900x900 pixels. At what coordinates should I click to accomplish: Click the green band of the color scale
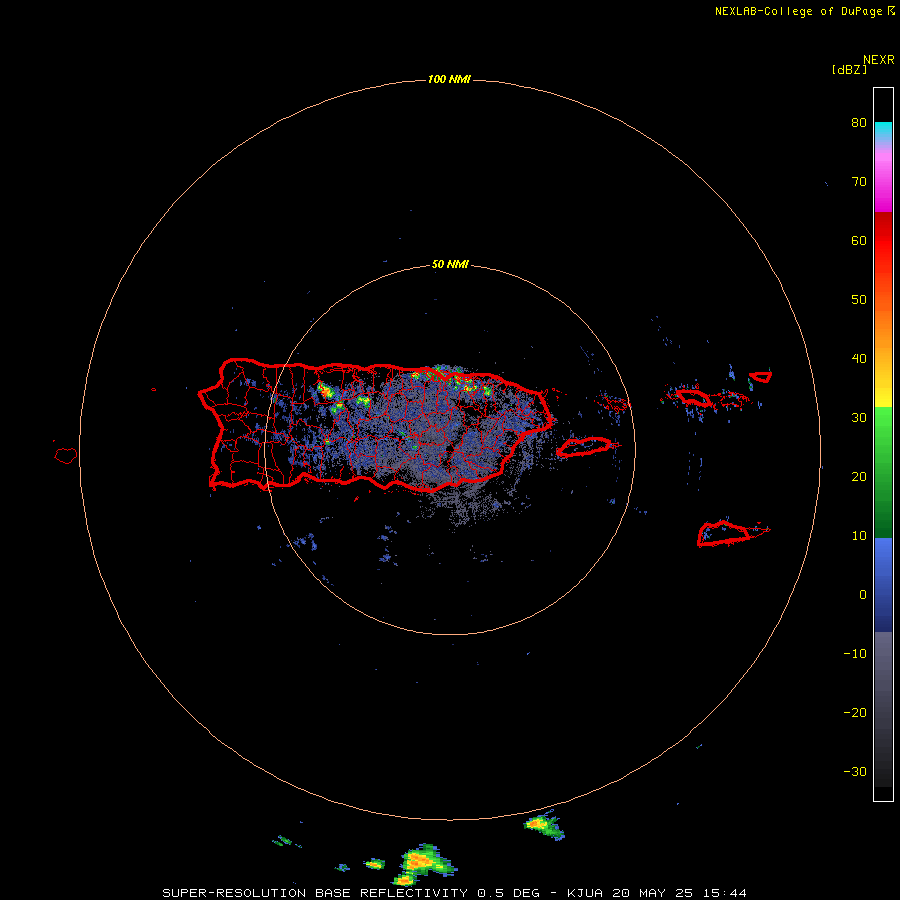click(883, 472)
